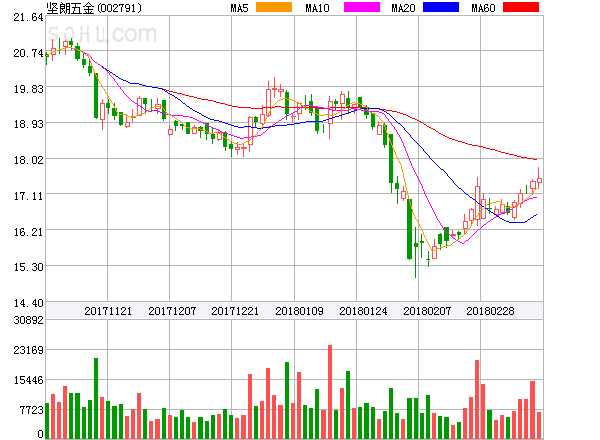Select the MA60 legend label

[483, 8]
